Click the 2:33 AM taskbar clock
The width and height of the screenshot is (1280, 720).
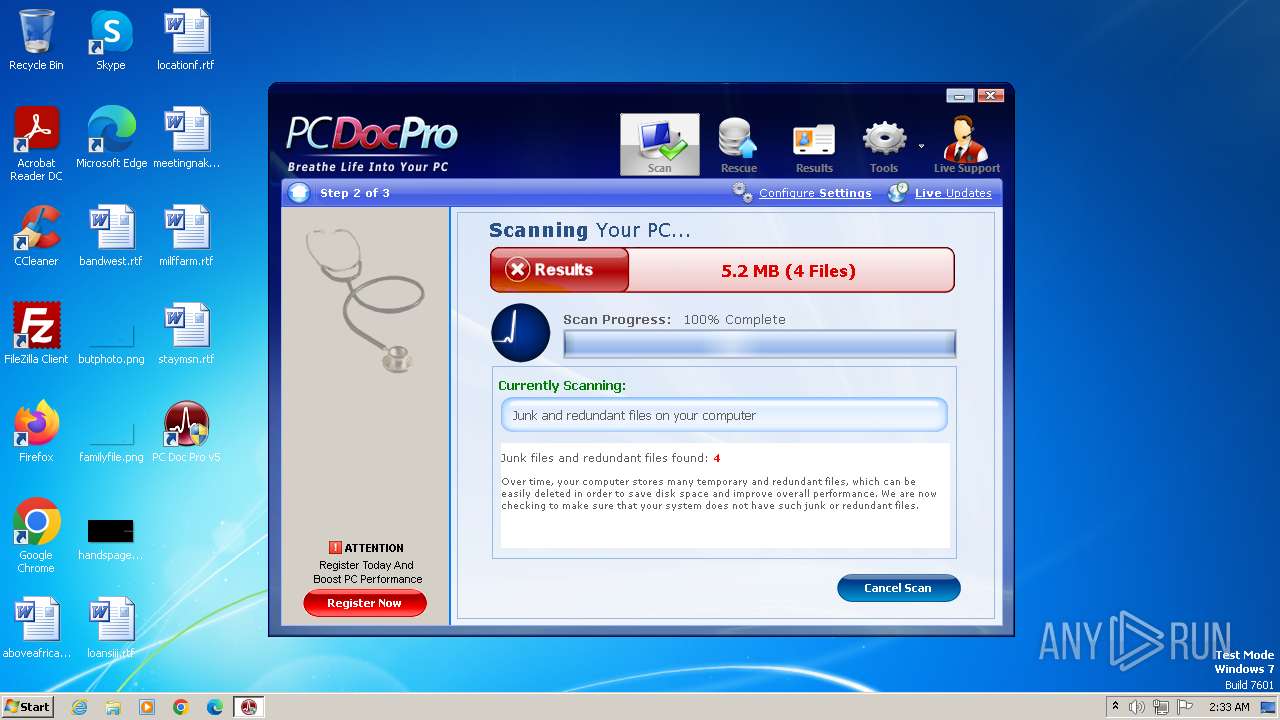point(1229,707)
